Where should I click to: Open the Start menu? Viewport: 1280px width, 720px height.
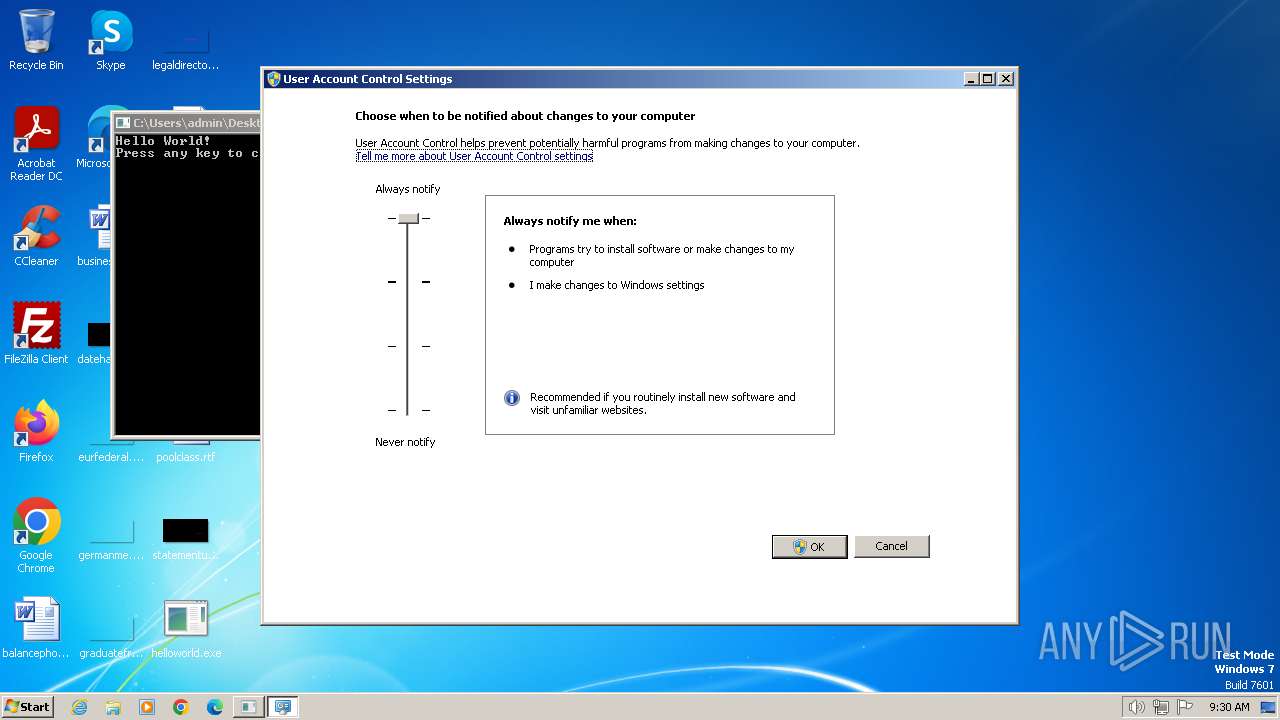pos(27,707)
